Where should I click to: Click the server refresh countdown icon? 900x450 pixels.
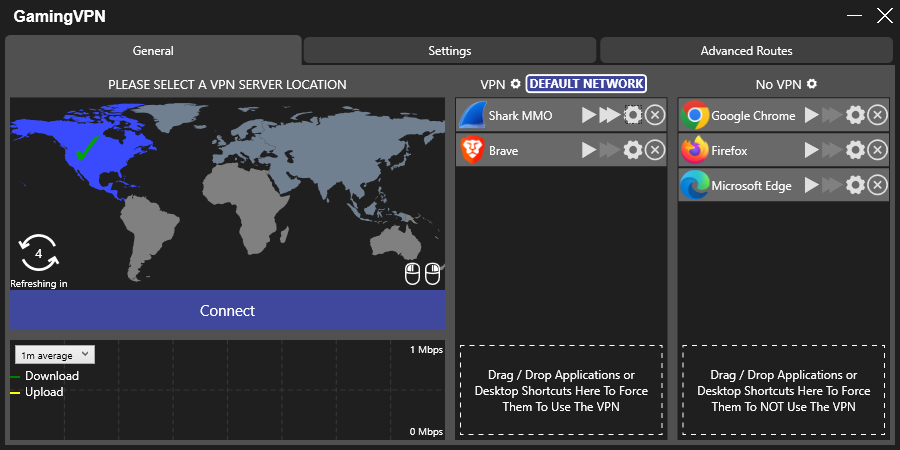pos(38,254)
